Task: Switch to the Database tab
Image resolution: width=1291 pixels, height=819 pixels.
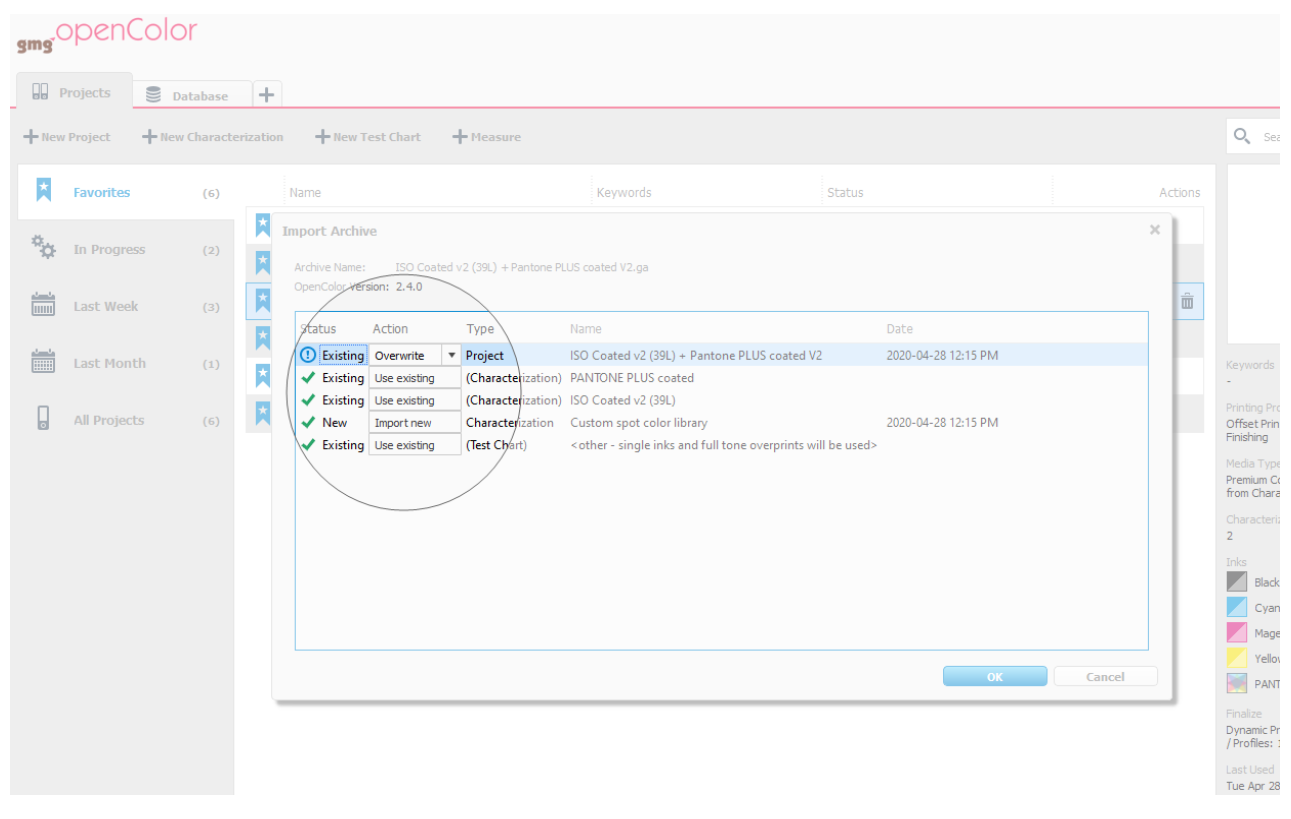Action: click(x=192, y=95)
